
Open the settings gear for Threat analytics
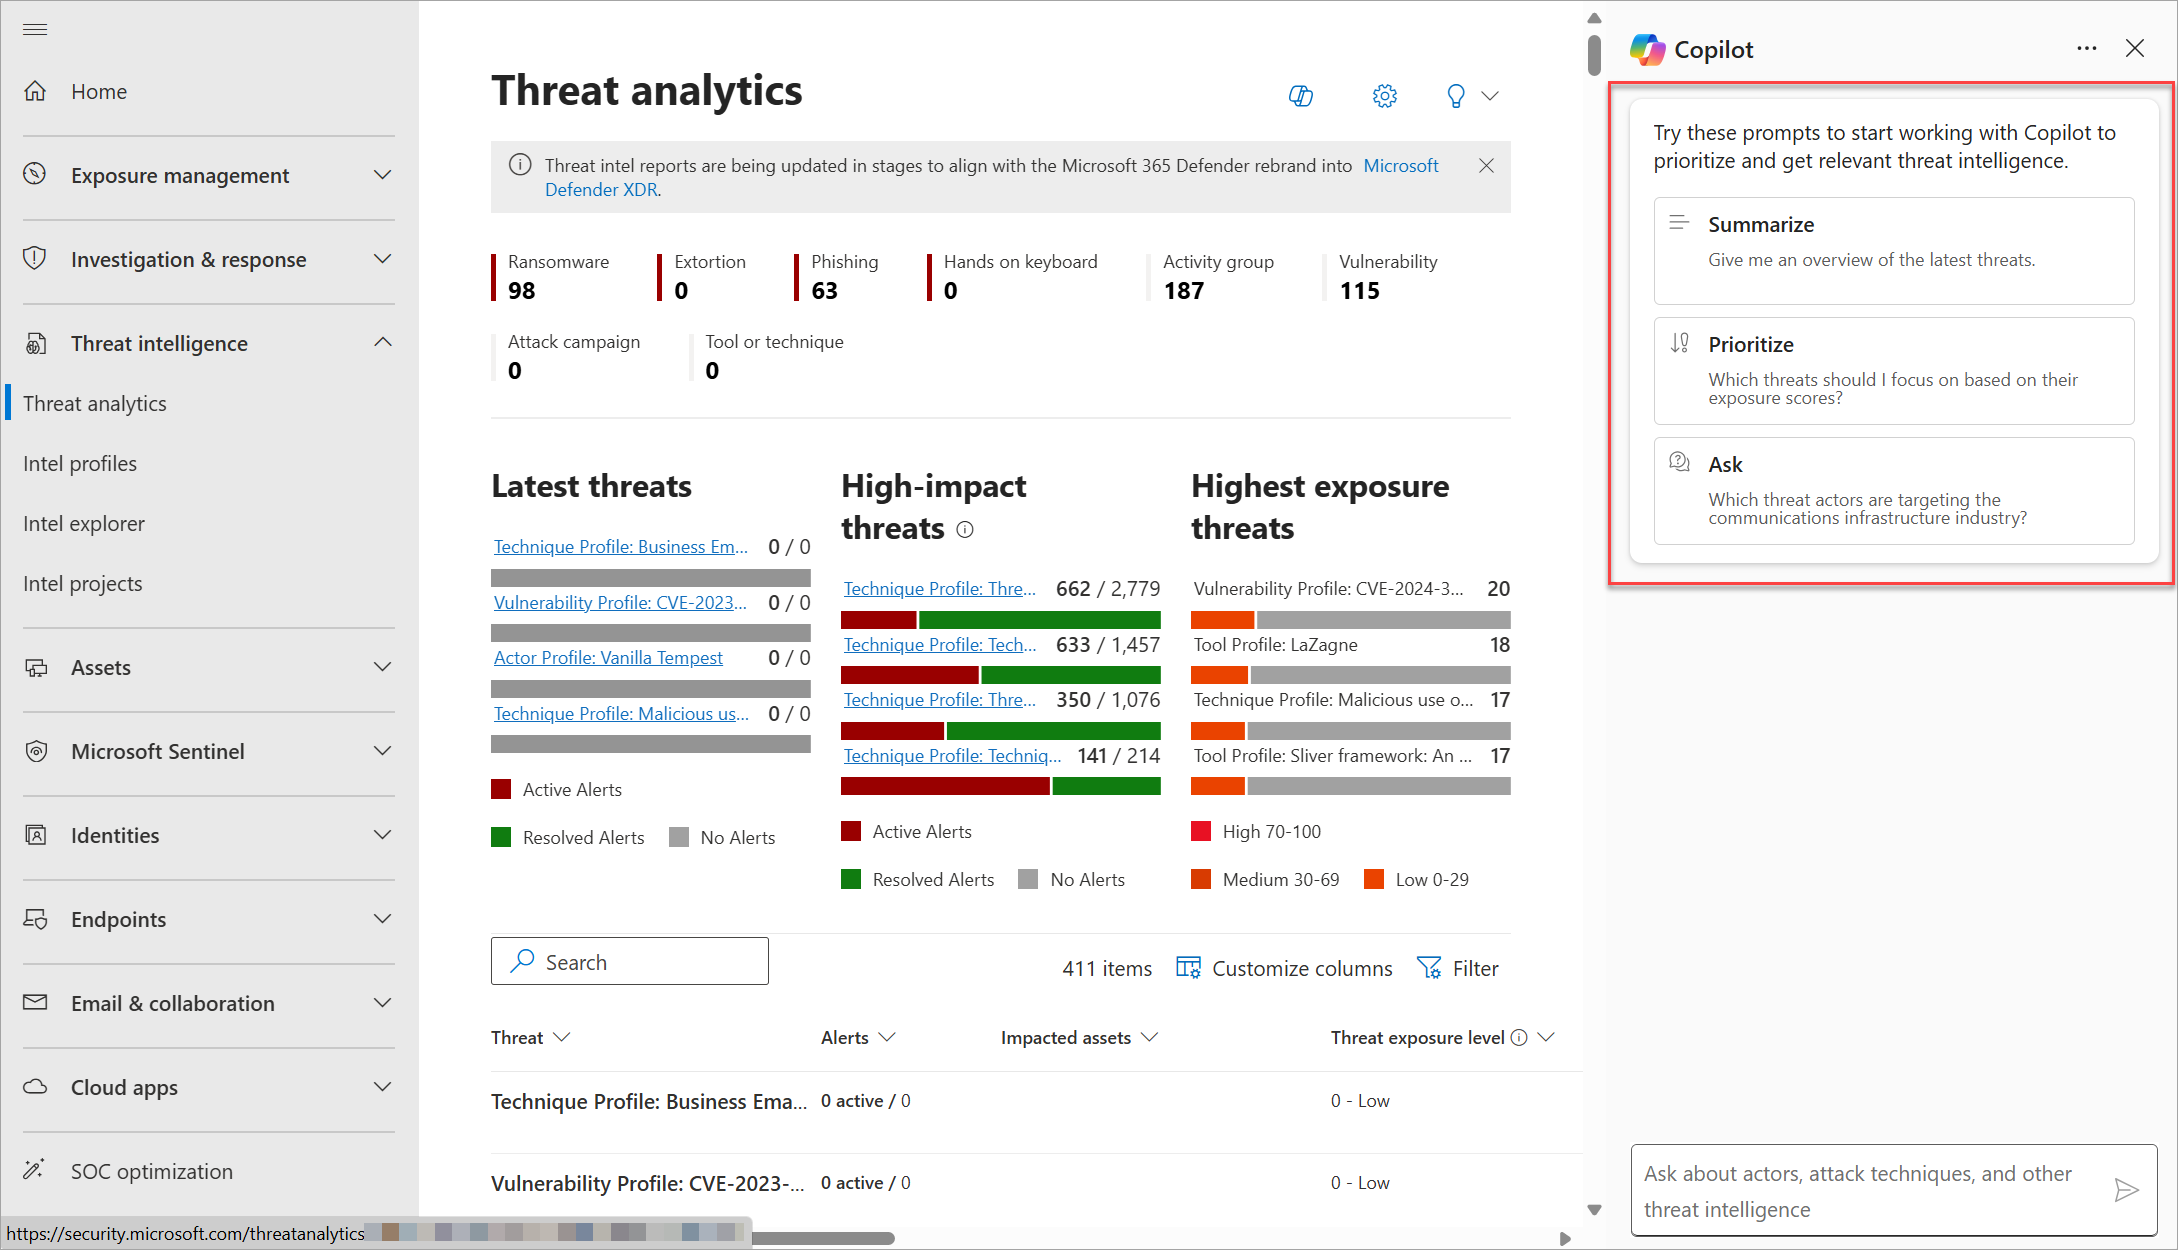[x=1384, y=96]
